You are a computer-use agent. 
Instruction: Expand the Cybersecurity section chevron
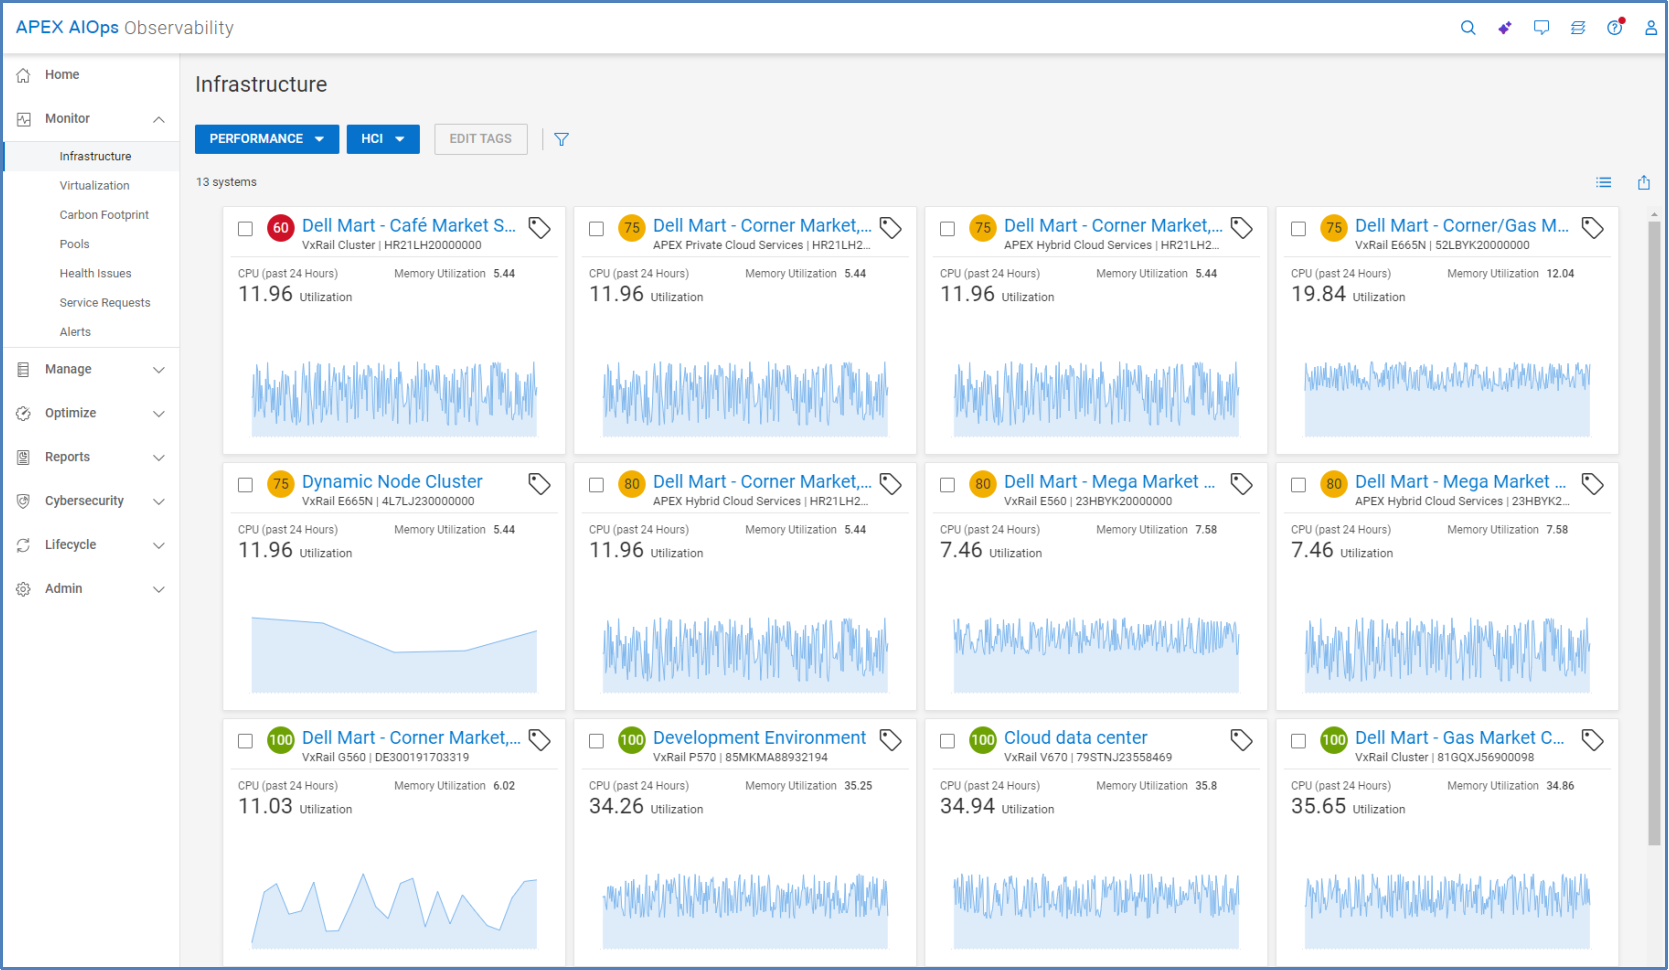(x=159, y=502)
